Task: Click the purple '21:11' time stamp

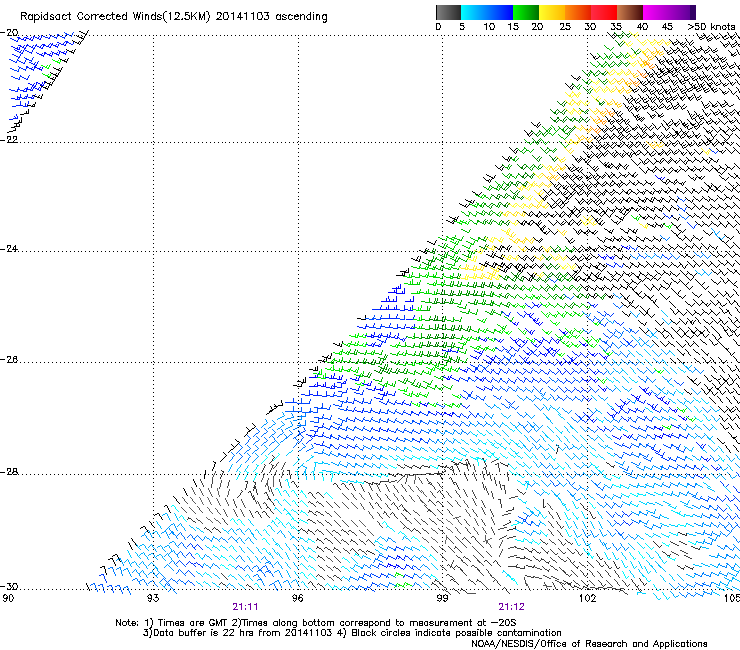Action: point(245,607)
